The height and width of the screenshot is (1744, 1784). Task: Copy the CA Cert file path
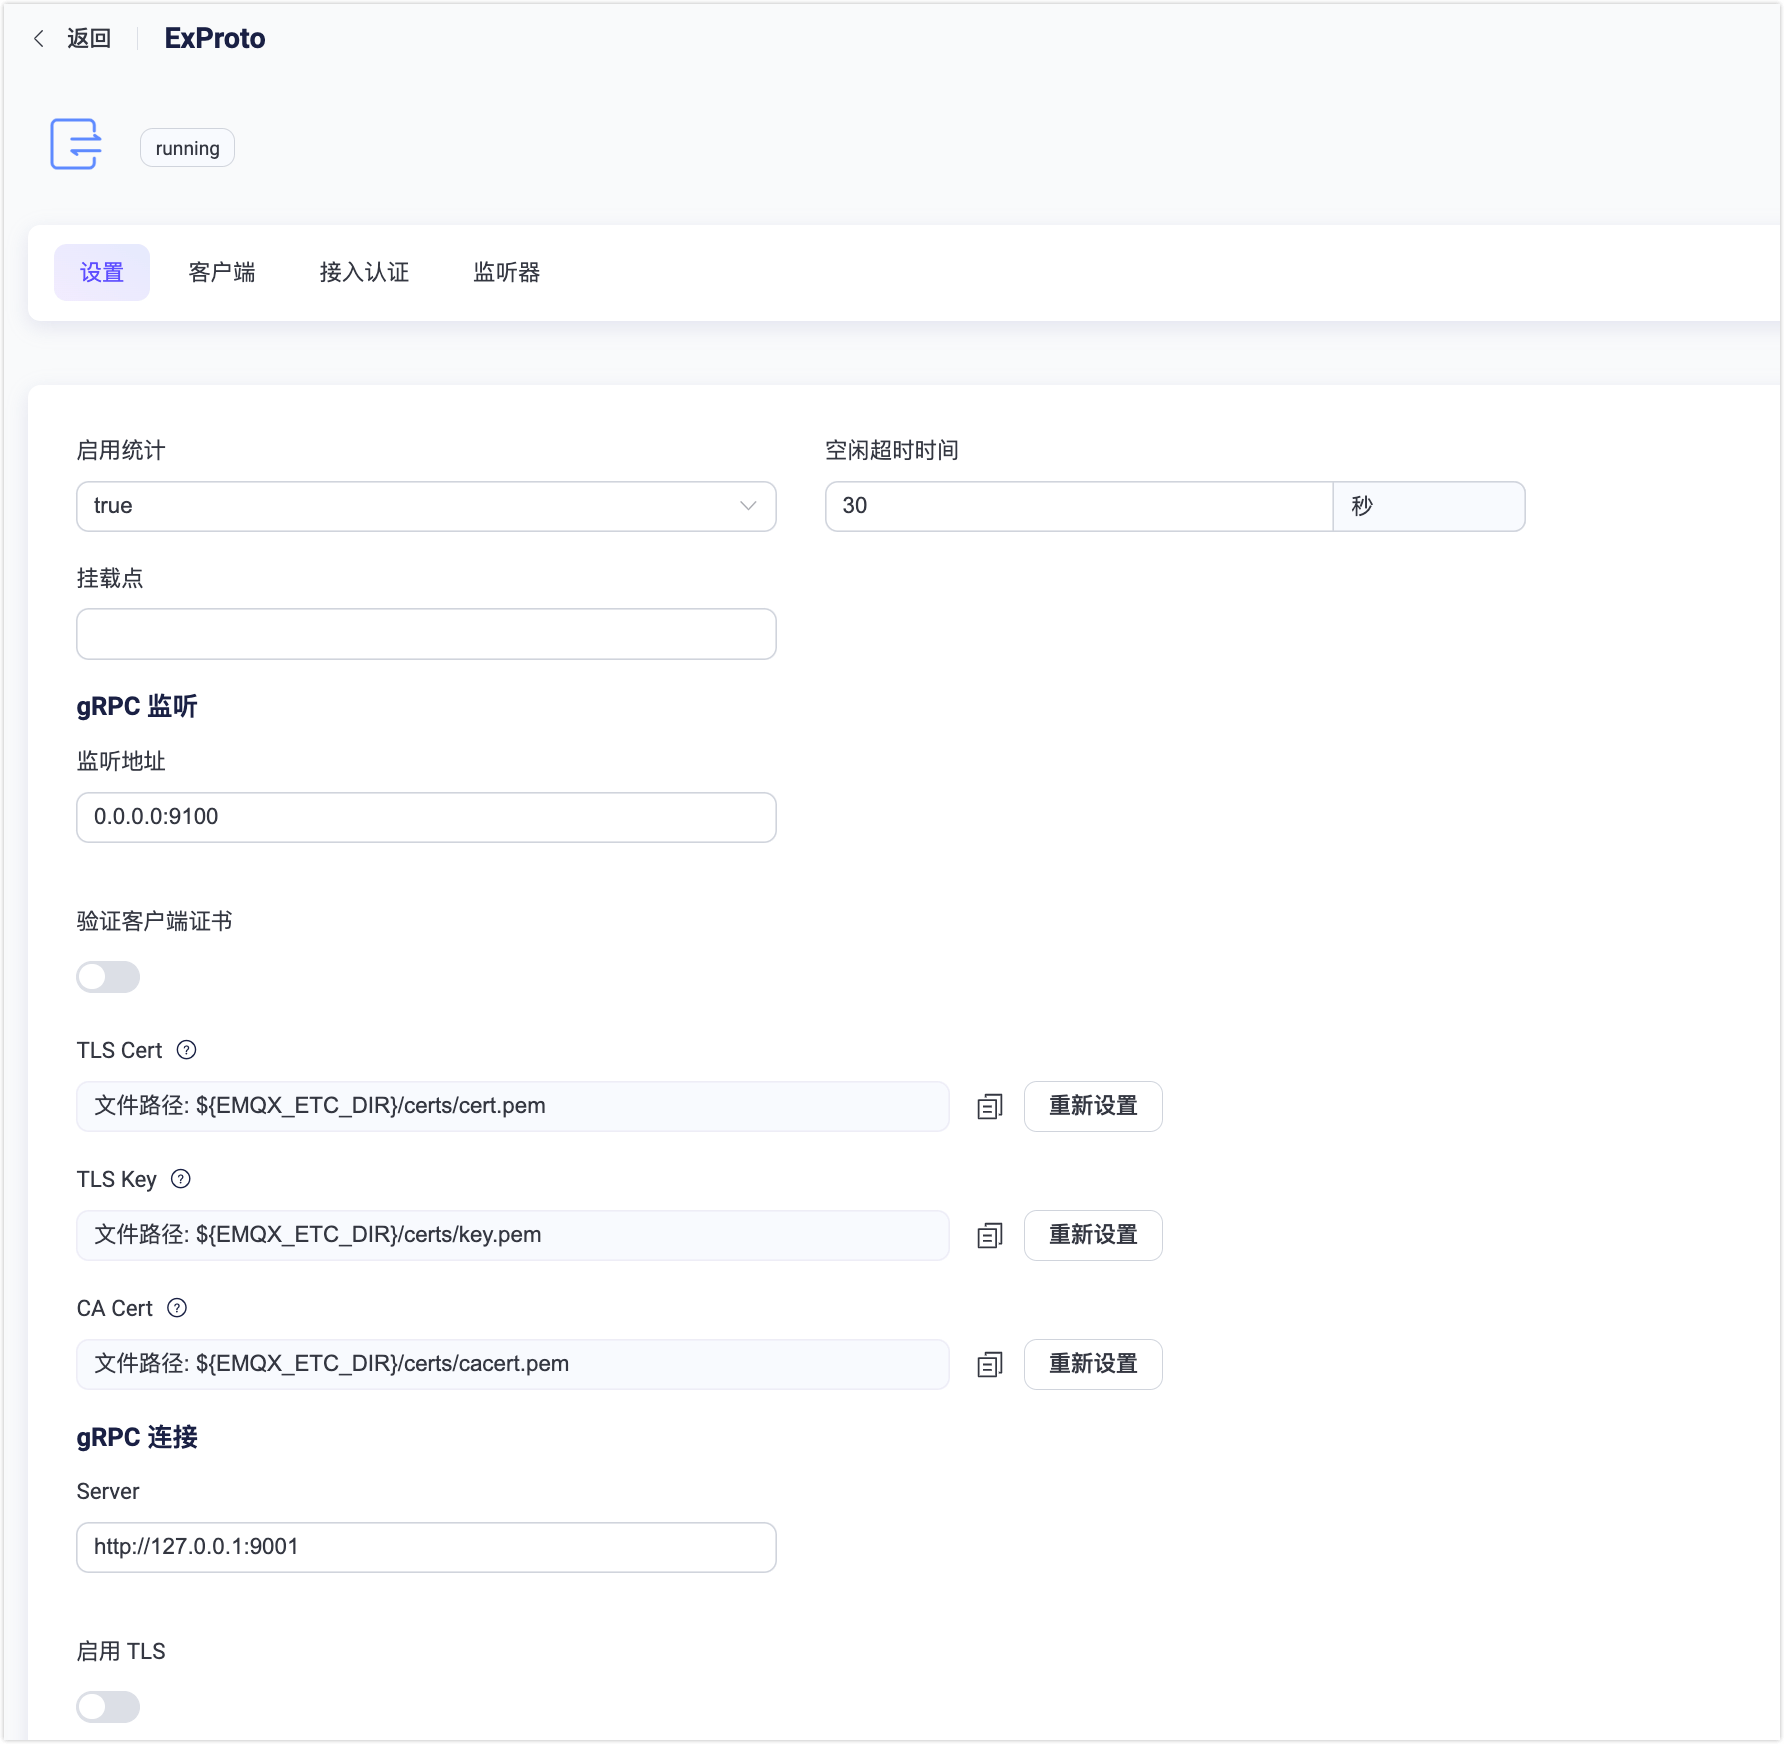pos(989,1365)
